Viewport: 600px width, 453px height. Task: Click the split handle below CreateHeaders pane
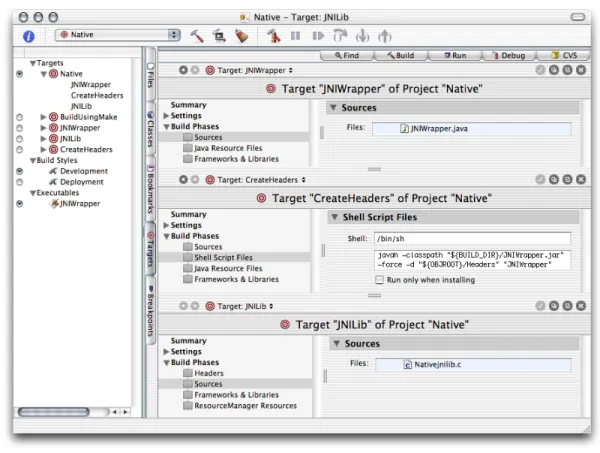pos(374,295)
